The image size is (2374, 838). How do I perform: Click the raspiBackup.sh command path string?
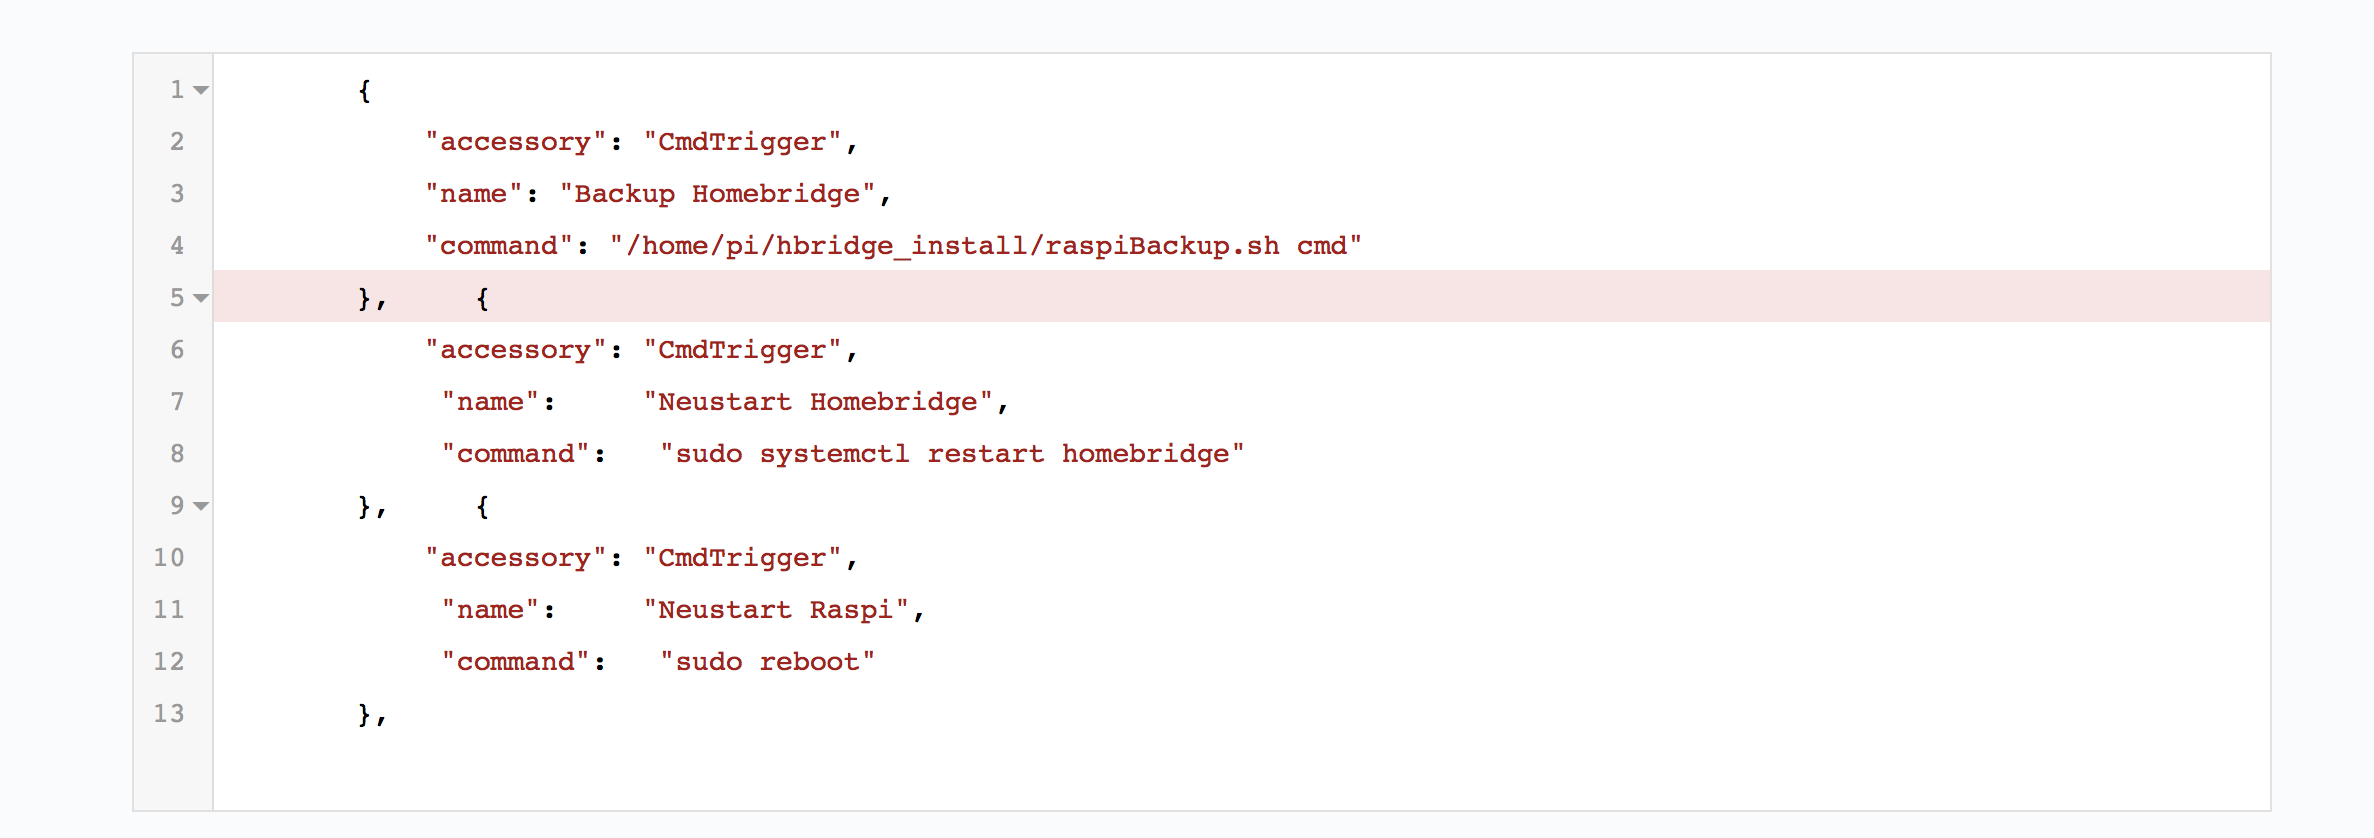(x=985, y=246)
